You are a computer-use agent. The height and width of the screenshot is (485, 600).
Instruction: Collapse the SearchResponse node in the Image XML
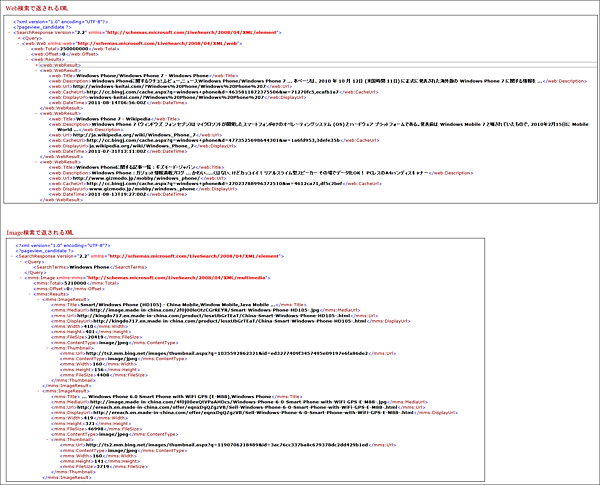[11, 256]
